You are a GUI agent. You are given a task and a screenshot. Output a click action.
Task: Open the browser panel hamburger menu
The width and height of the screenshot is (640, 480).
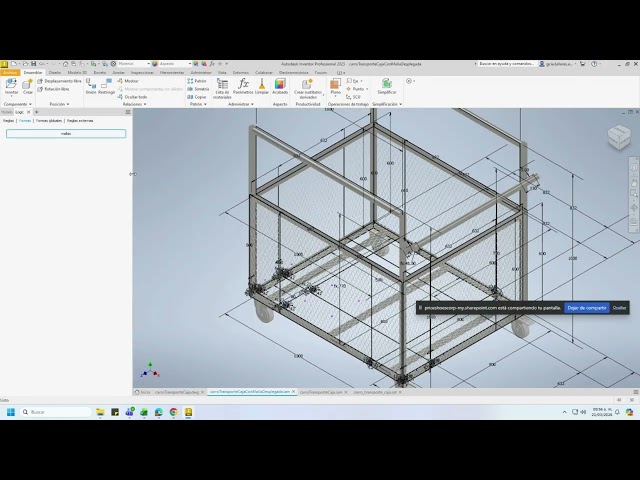coord(128,112)
